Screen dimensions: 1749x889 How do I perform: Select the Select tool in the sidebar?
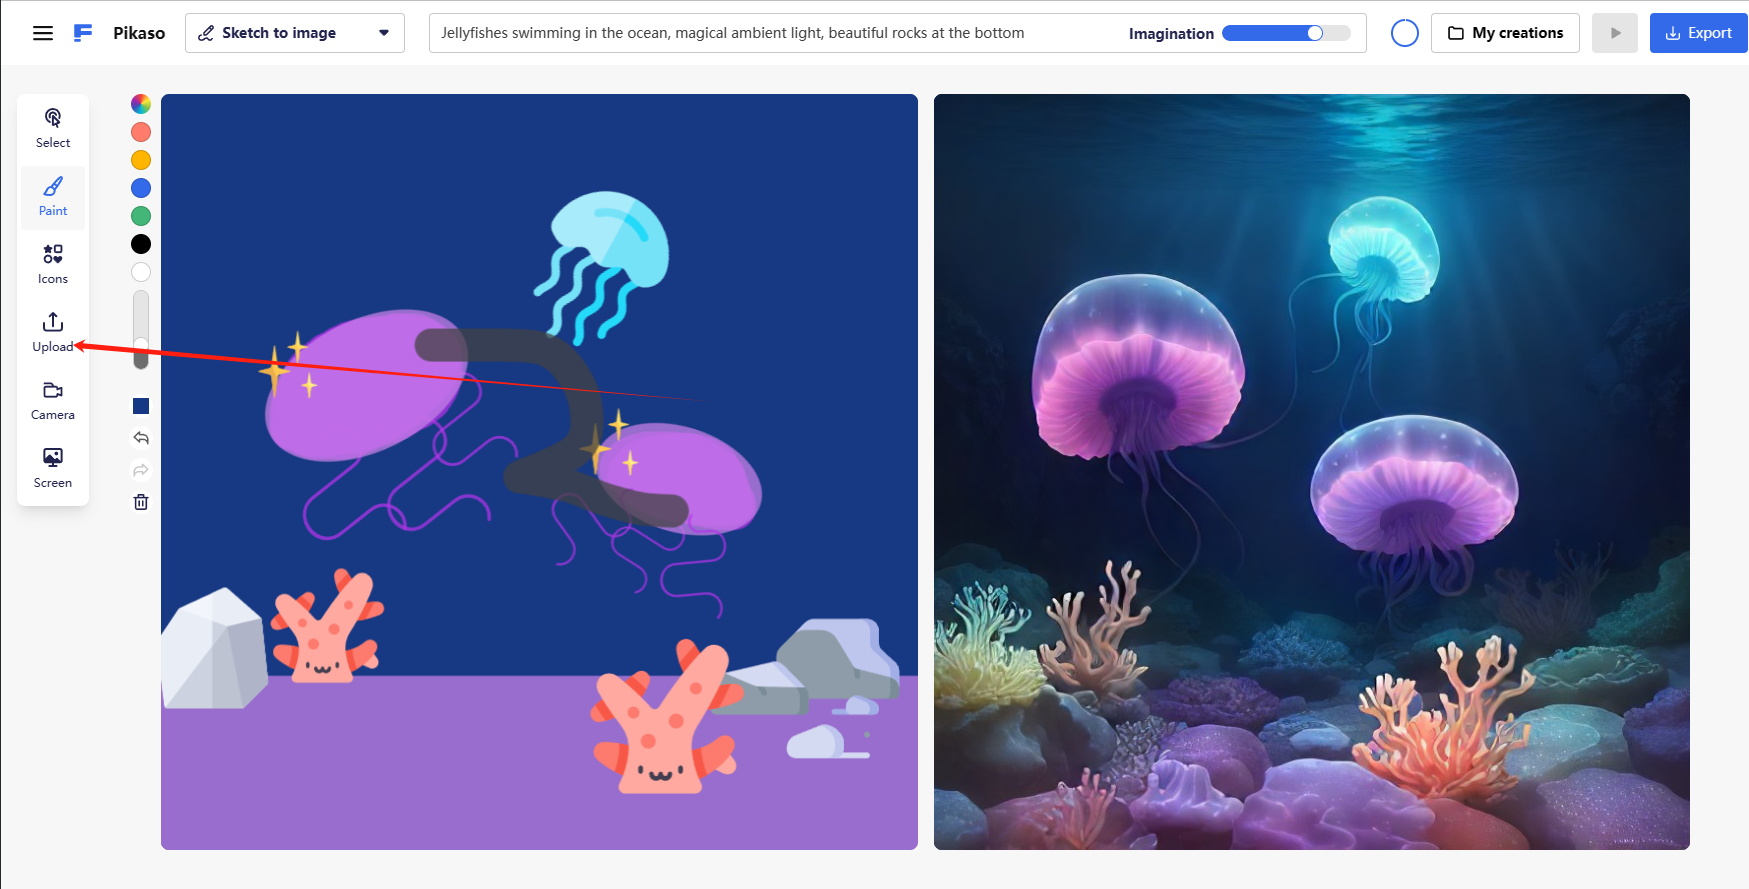click(53, 128)
